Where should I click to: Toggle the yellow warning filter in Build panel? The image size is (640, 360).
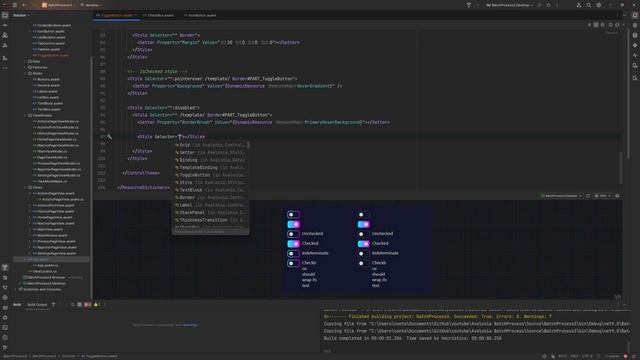click(x=97, y=304)
